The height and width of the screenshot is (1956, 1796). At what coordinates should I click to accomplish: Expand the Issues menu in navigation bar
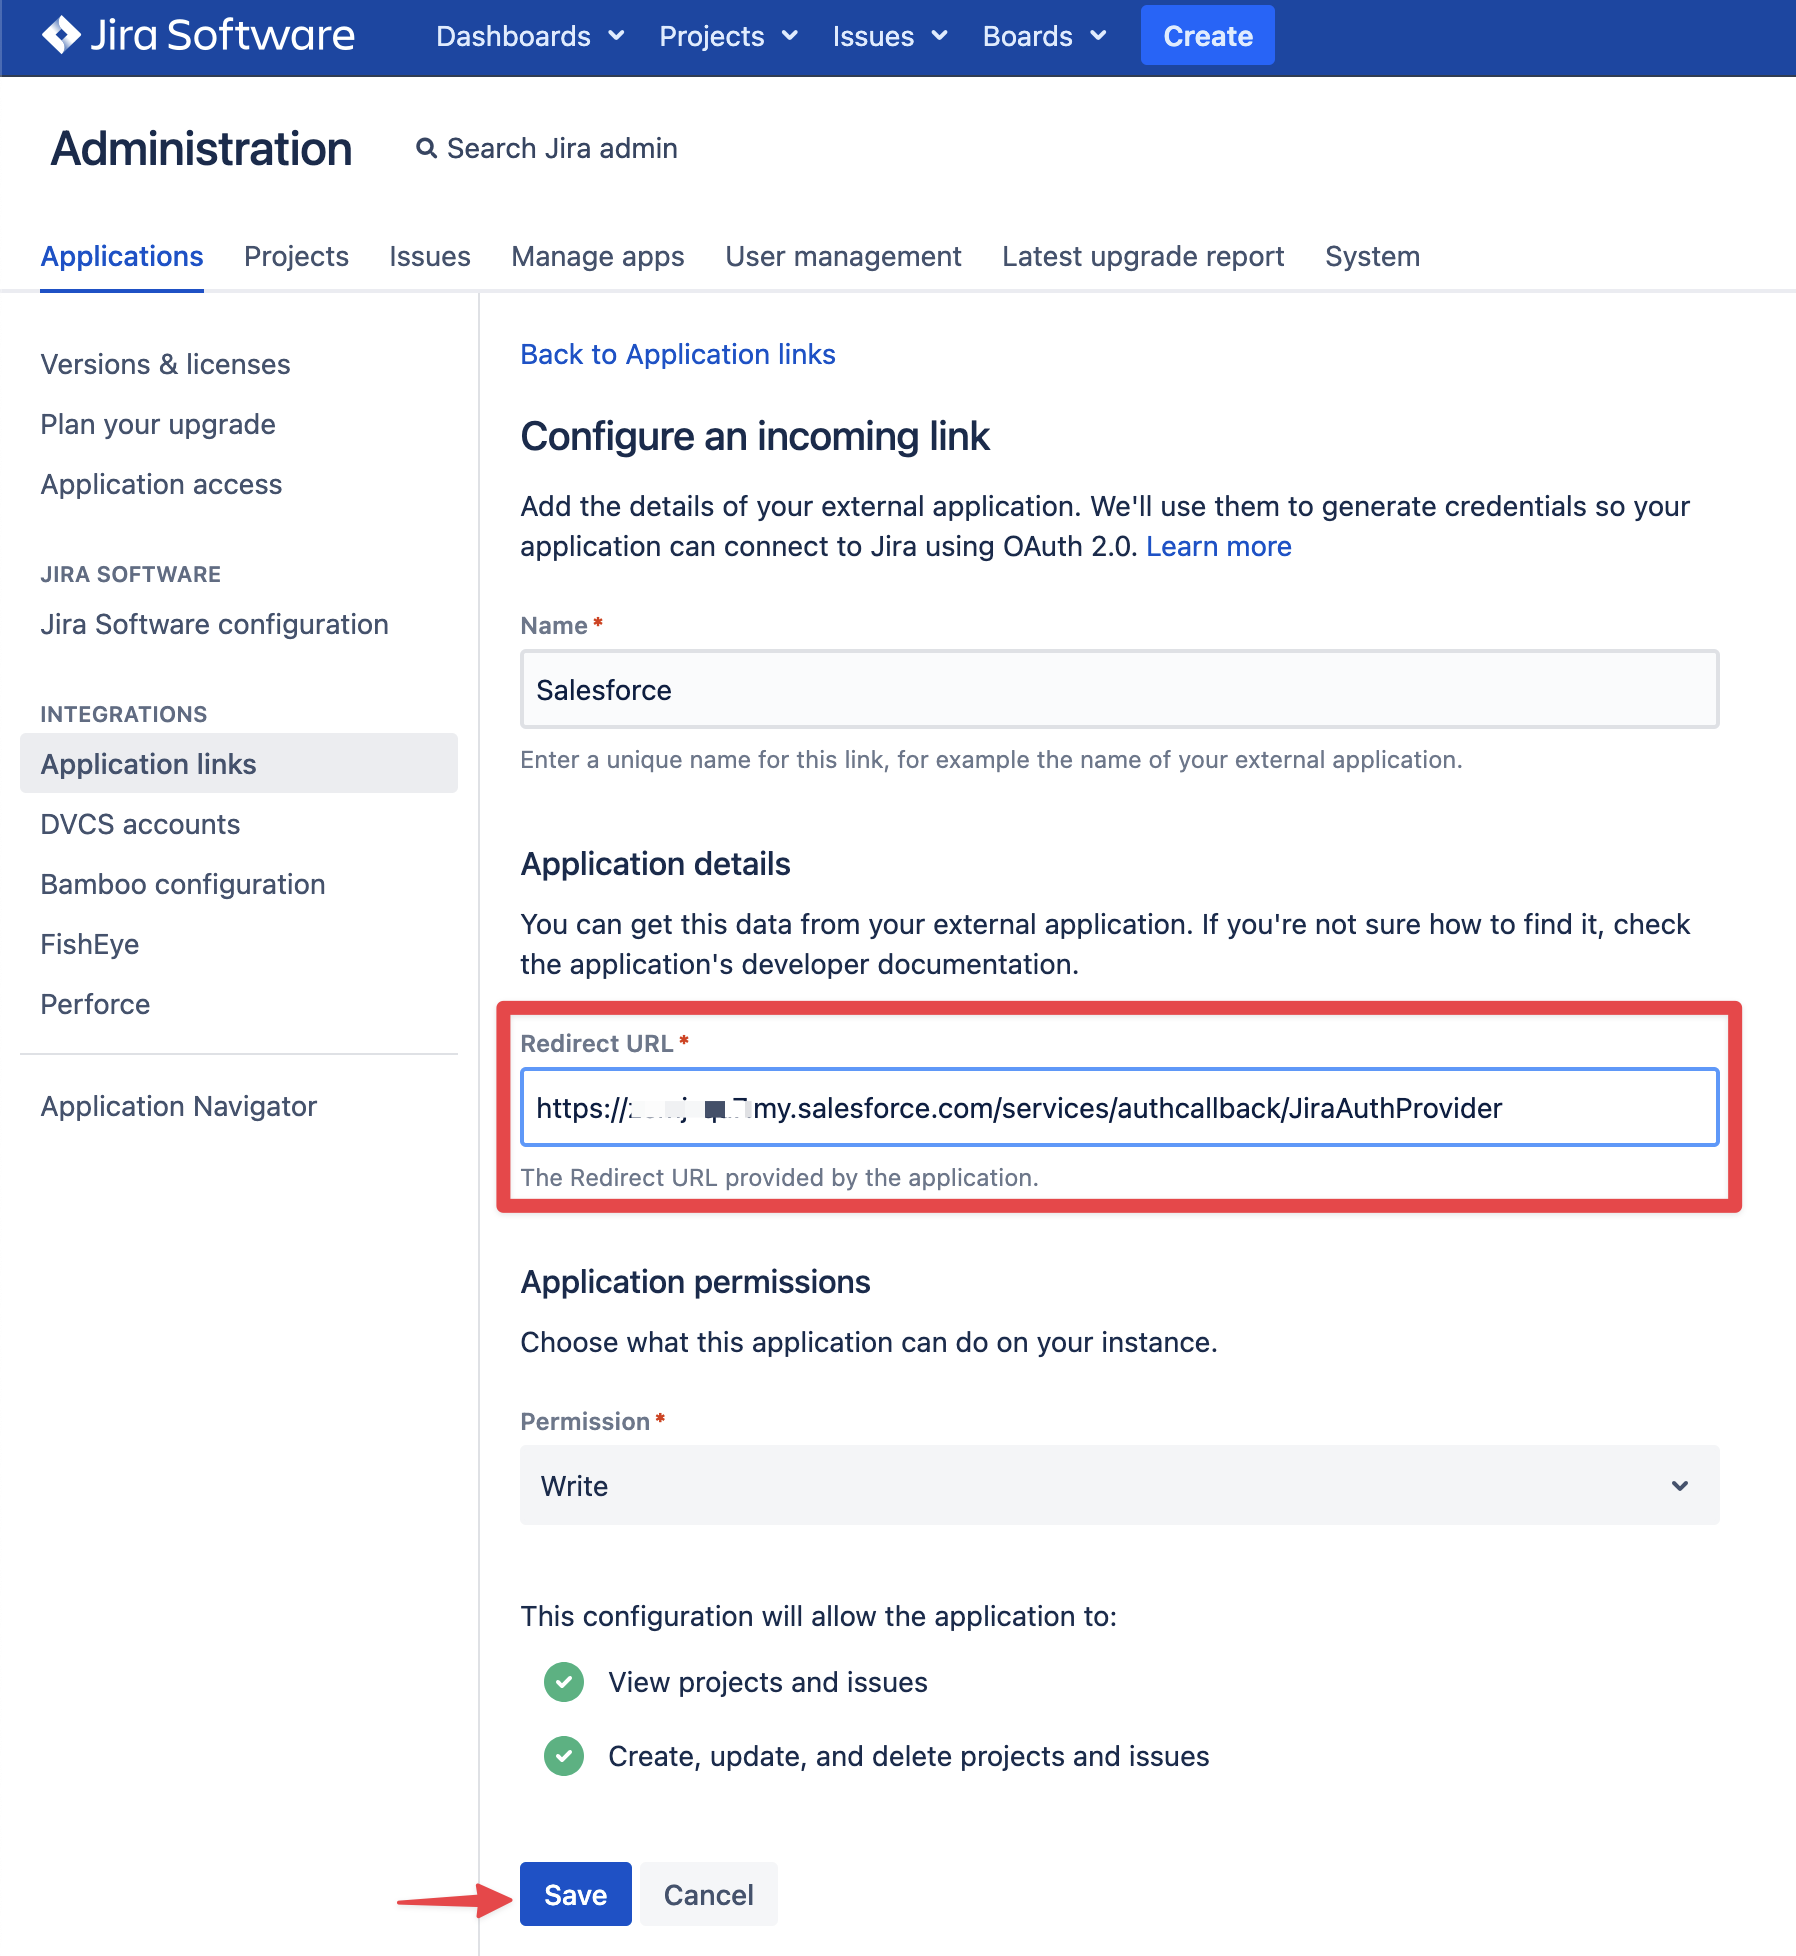point(890,37)
